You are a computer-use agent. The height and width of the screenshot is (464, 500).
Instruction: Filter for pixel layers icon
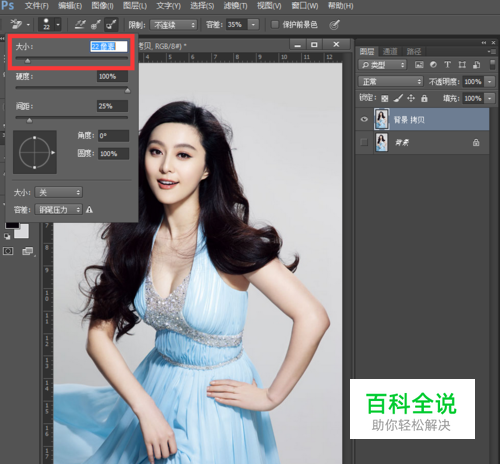[x=419, y=65]
